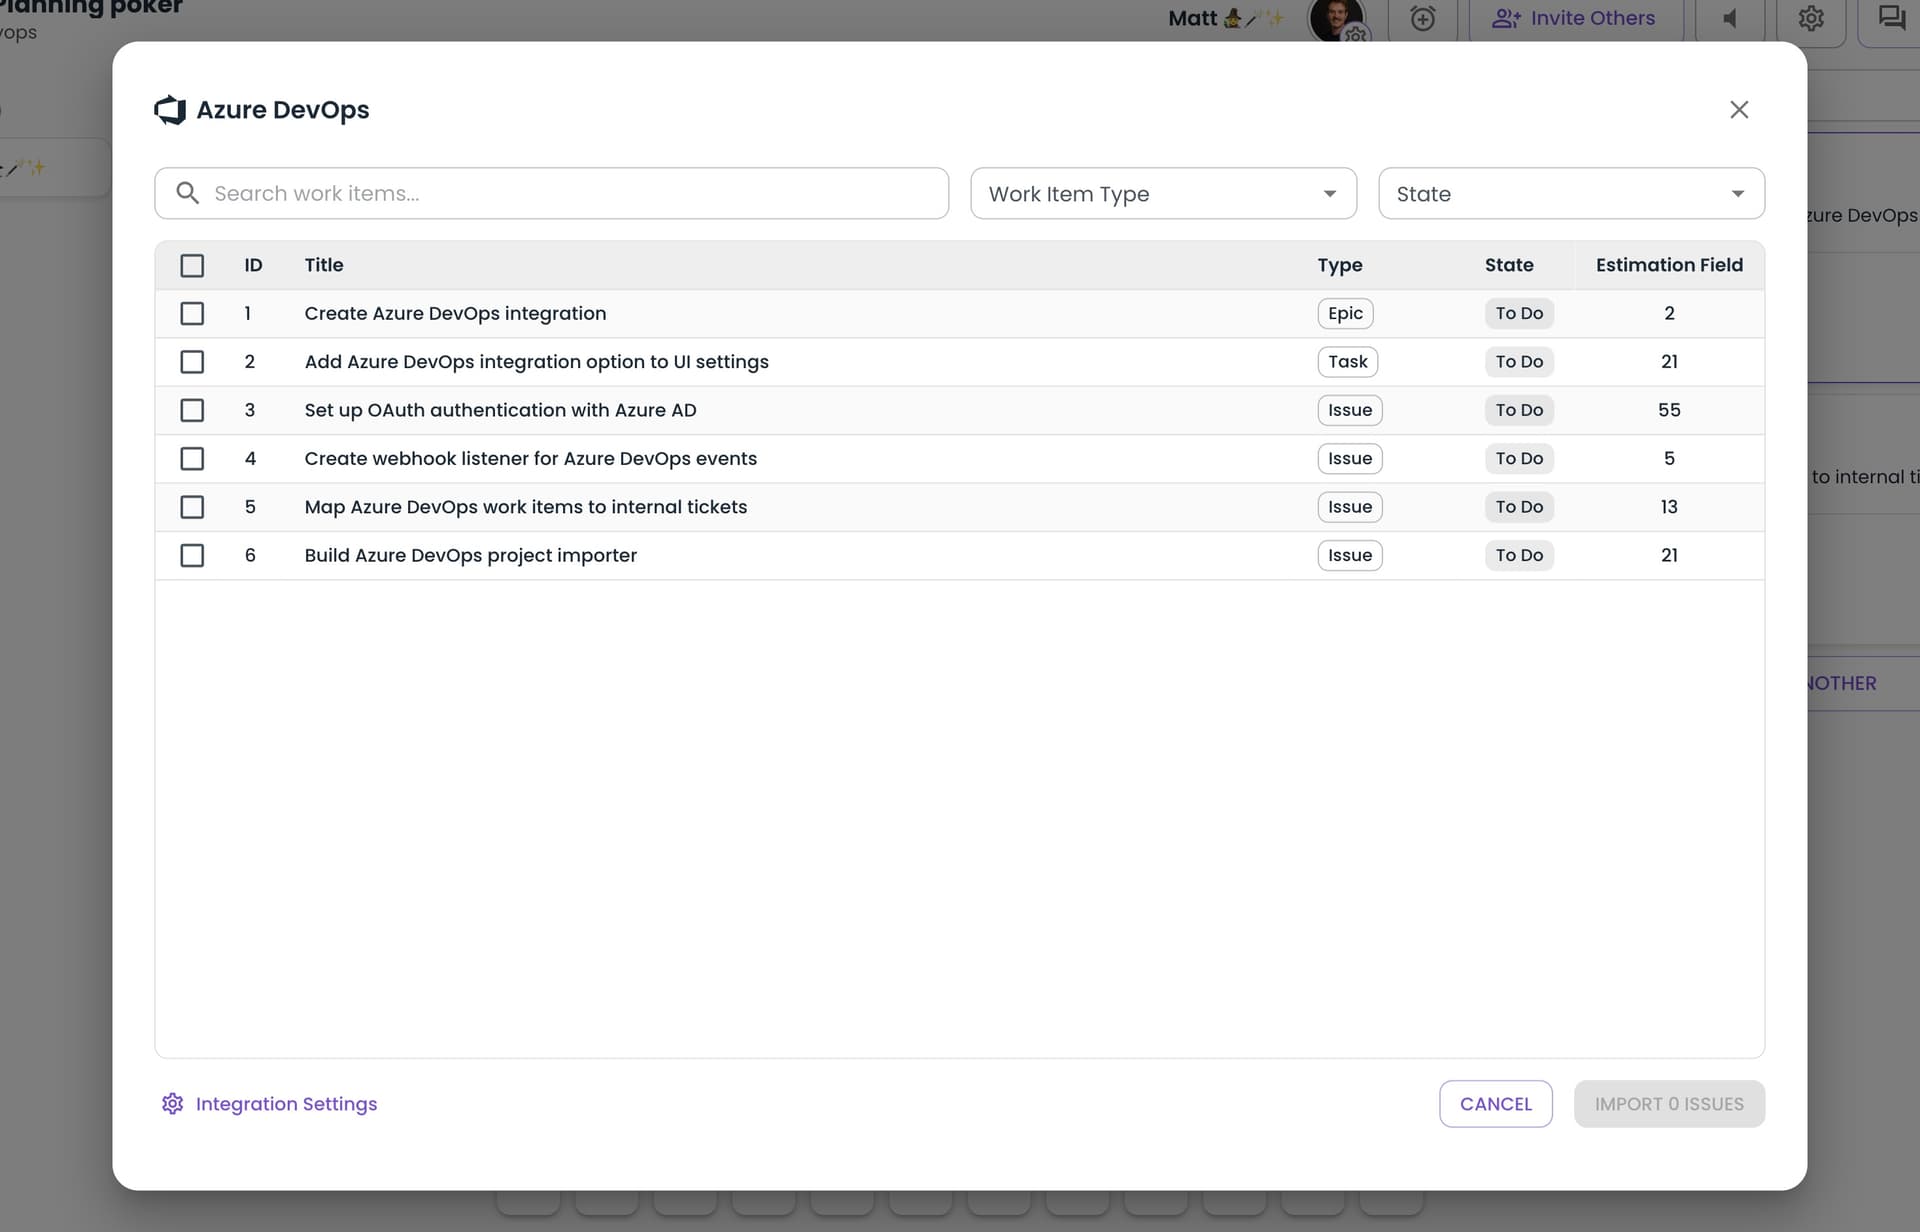Open the Work Item Type dropdown
Screen dimensions: 1920x1232
(1163, 193)
